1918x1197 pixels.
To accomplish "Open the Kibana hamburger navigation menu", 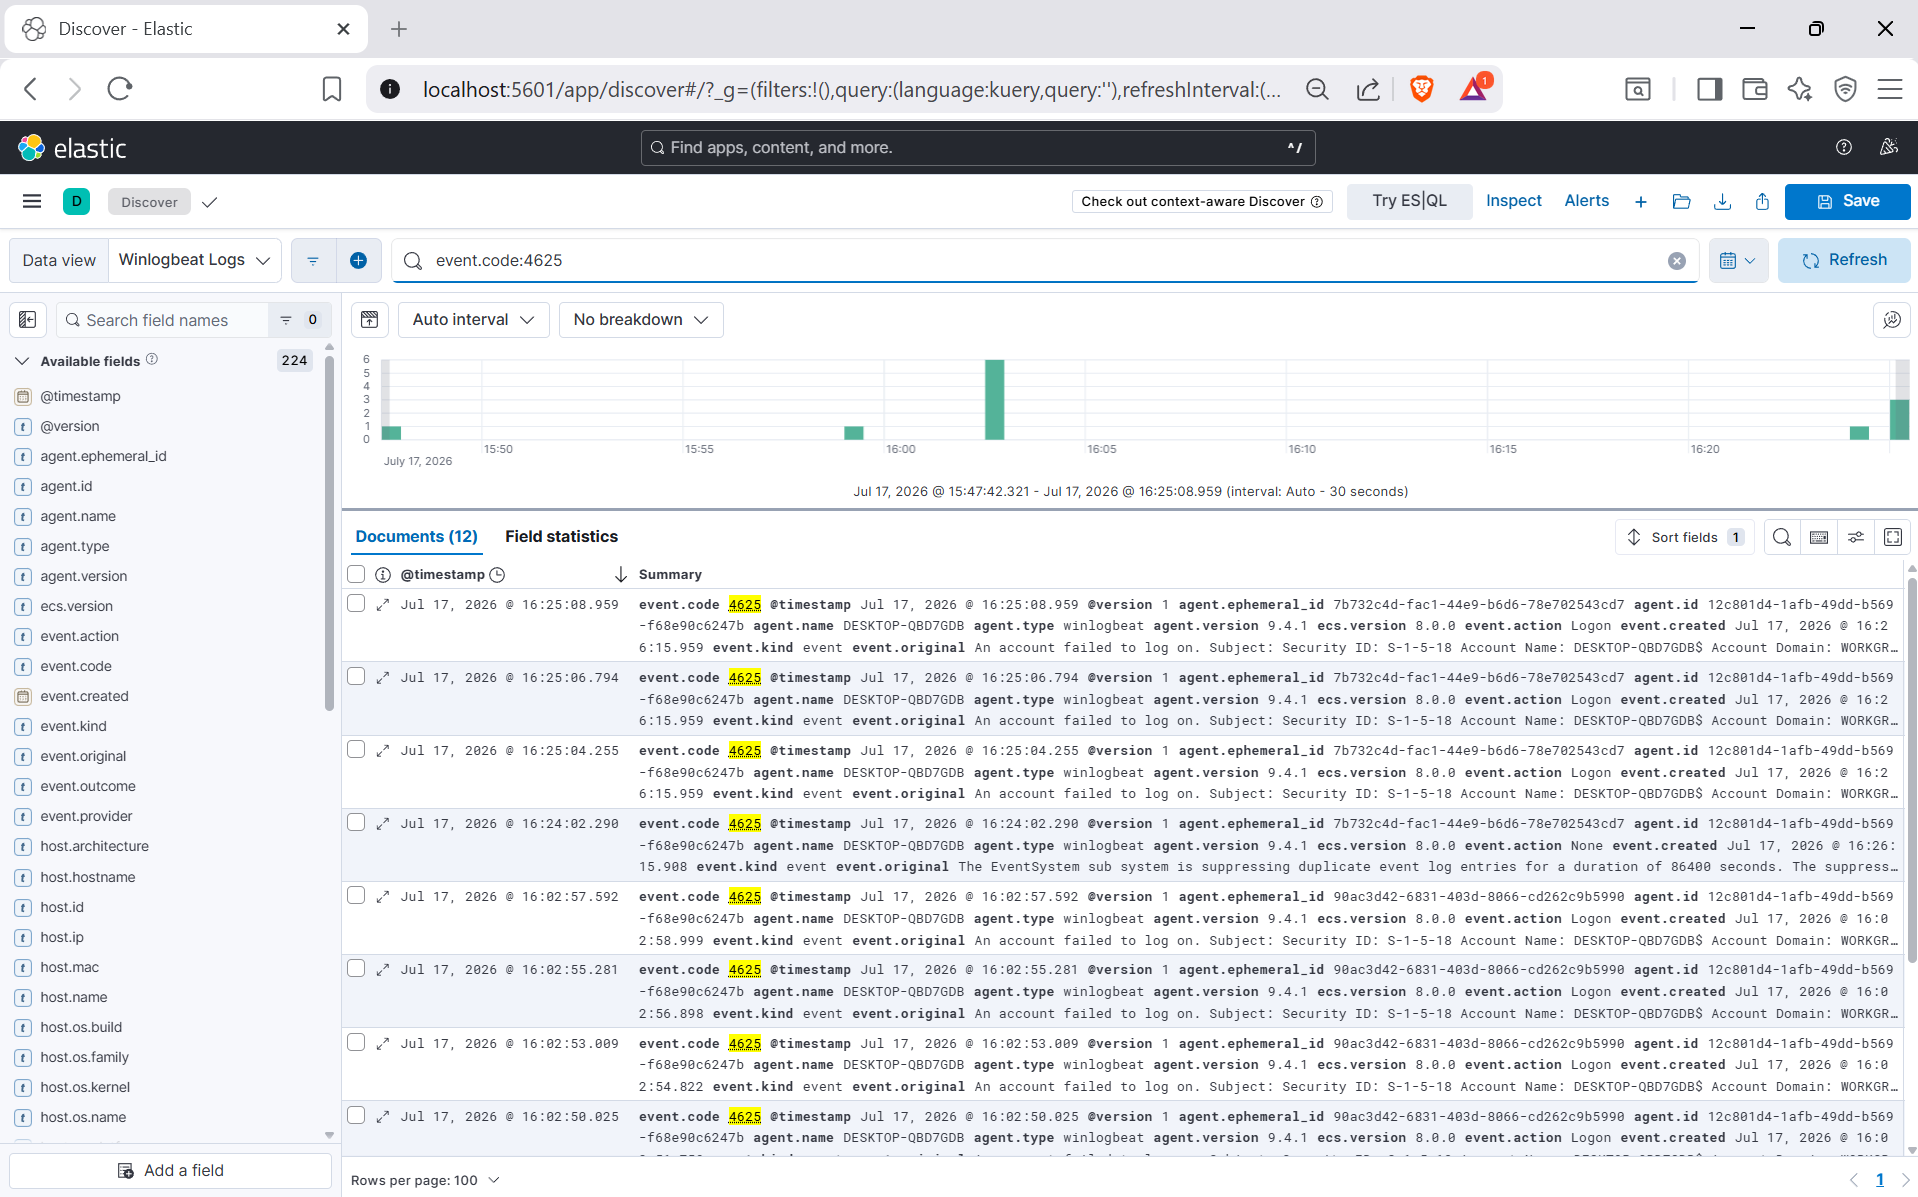I will [32, 201].
